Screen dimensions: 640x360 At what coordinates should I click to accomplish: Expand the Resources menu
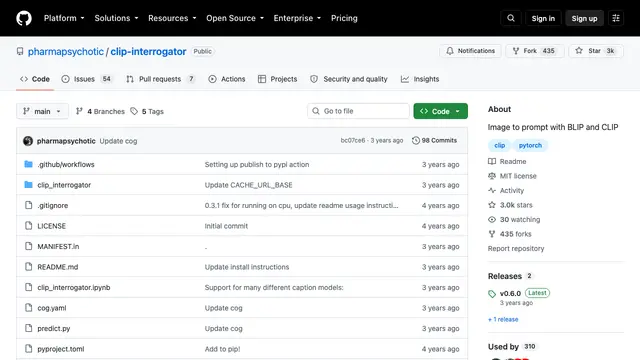172,18
